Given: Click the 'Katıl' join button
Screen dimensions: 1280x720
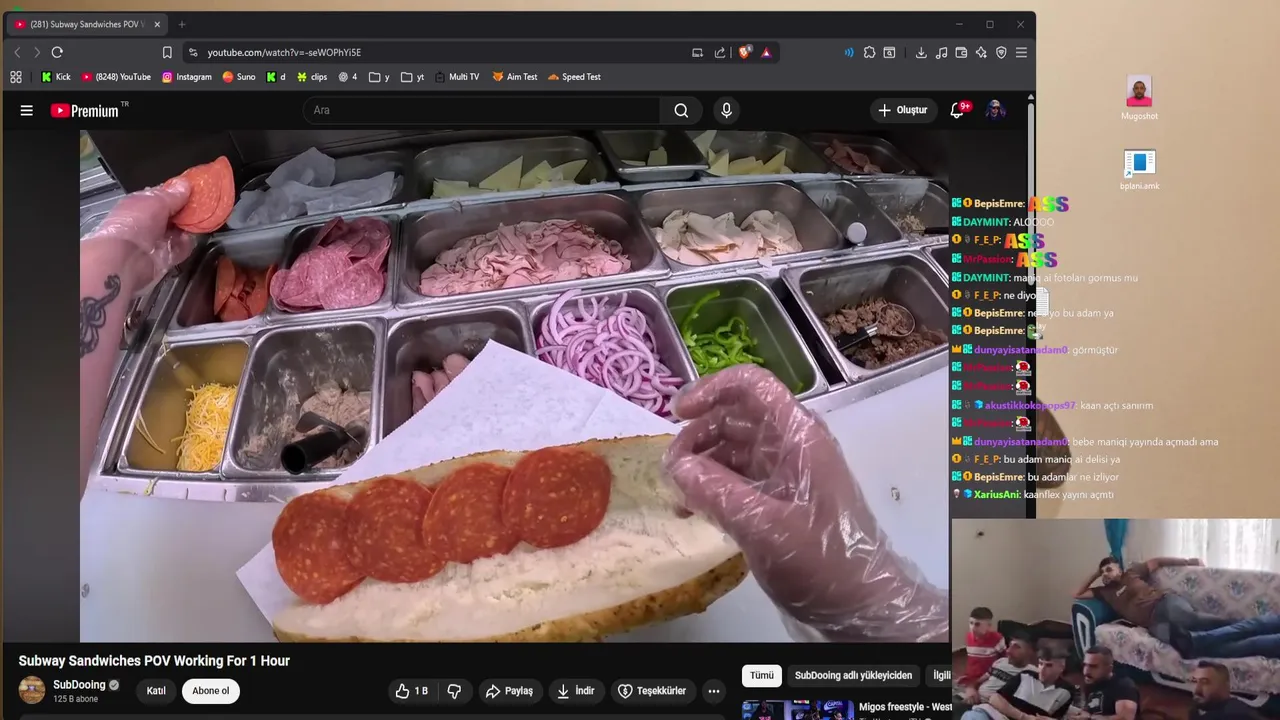Looking at the screenshot, I should [x=156, y=691].
